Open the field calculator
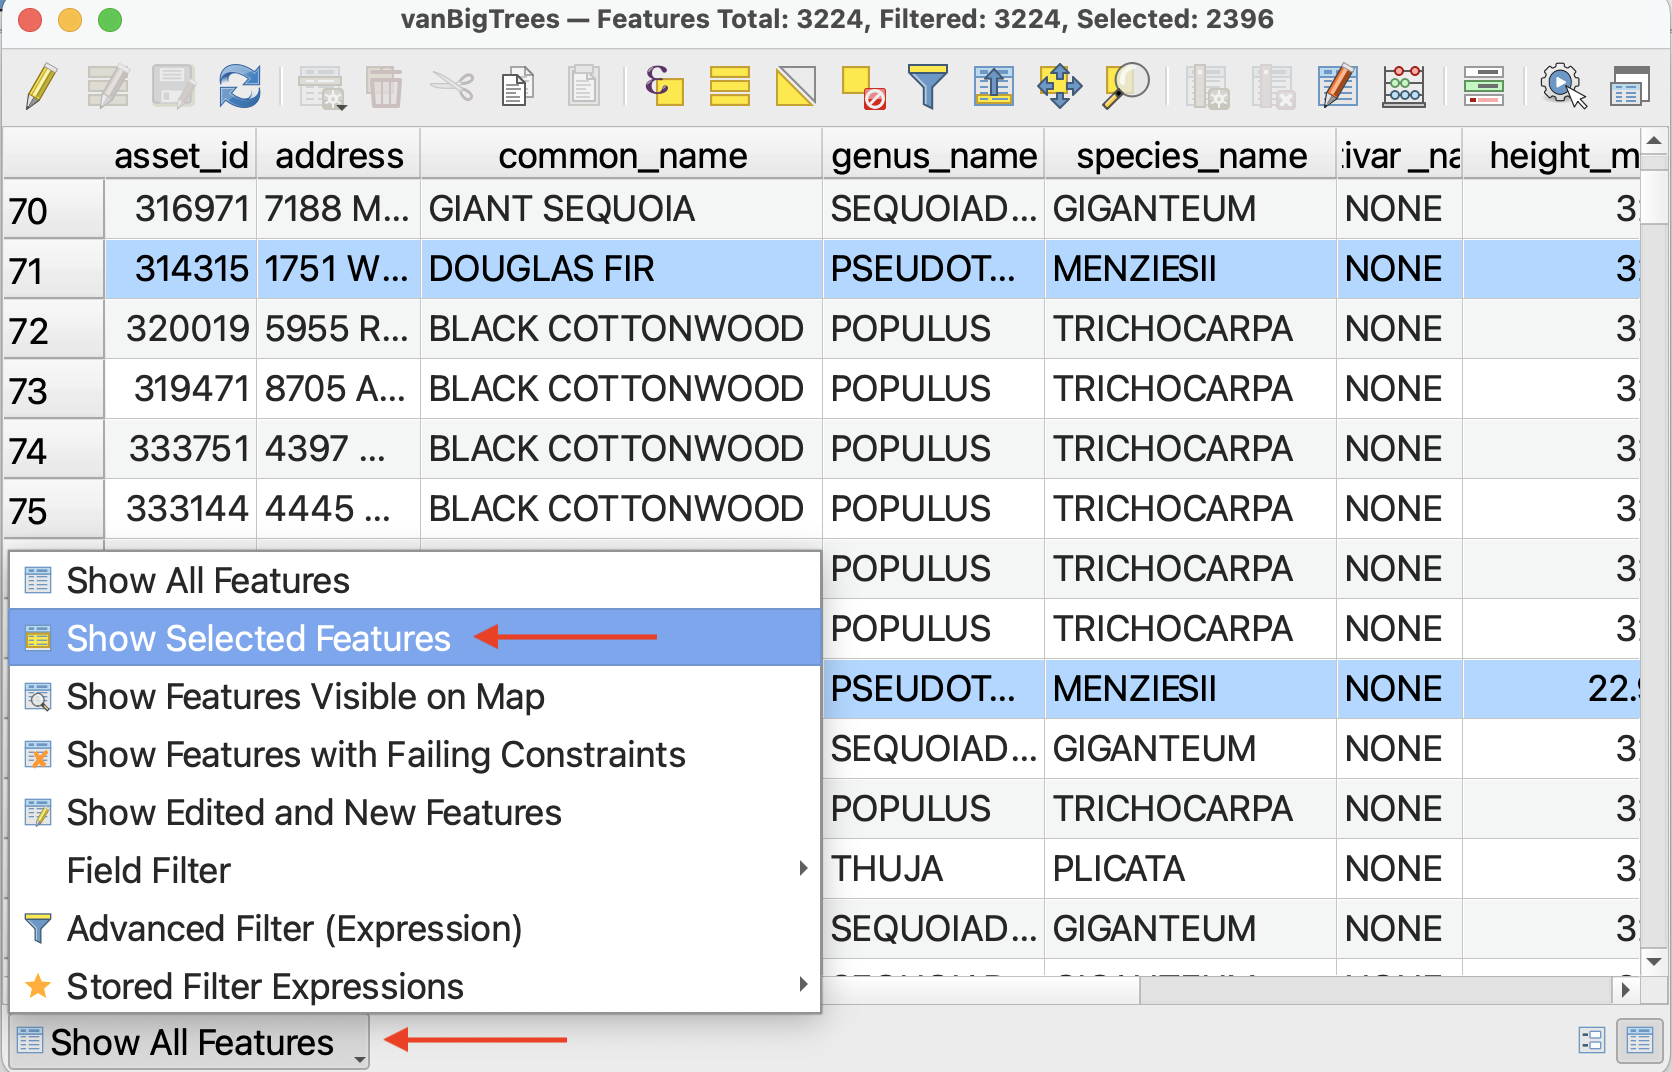Viewport: 1672px width, 1072px height. click(x=1403, y=86)
